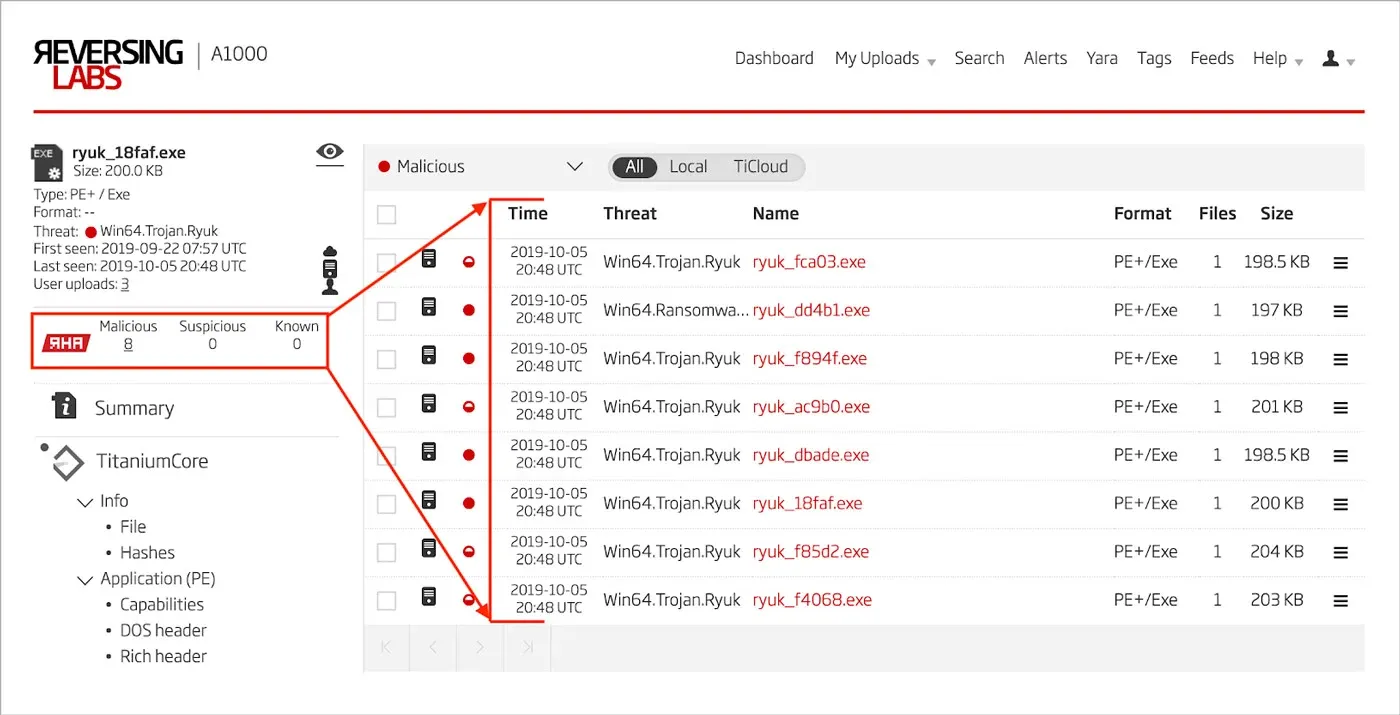This screenshot has height=715, width=1400.
Task: Tick the select-all checkbox in the table header
Action: 386,214
